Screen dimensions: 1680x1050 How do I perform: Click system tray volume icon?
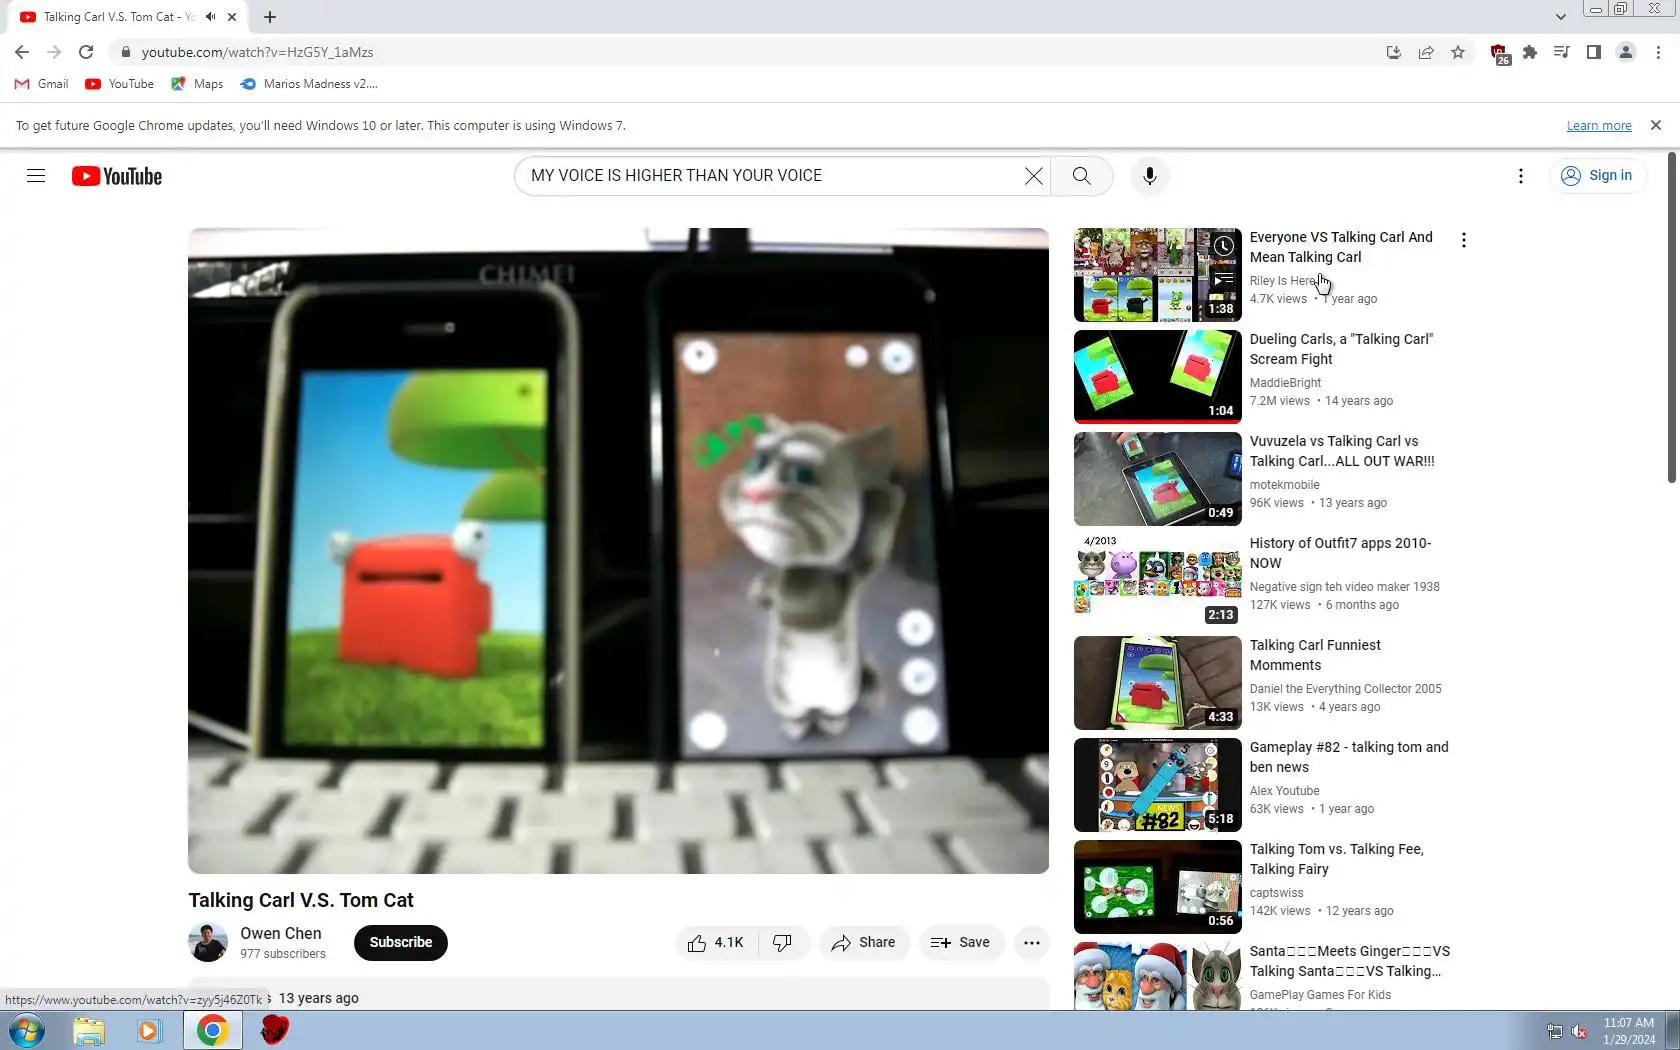click(1579, 1031)
